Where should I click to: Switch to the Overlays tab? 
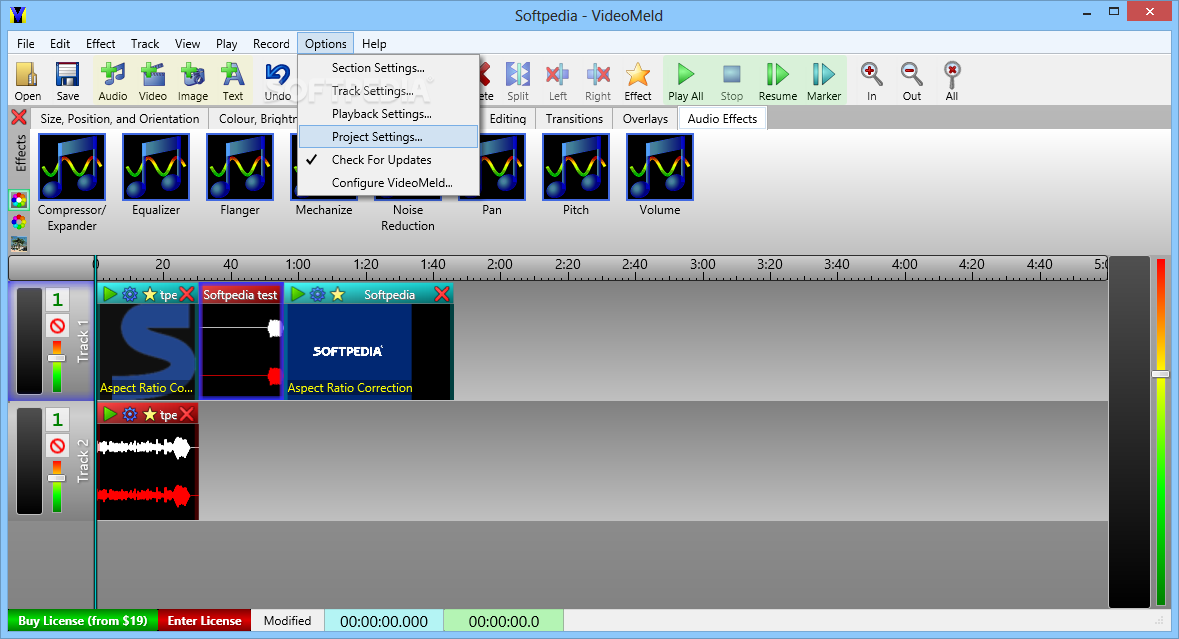[x=645, y=118]
